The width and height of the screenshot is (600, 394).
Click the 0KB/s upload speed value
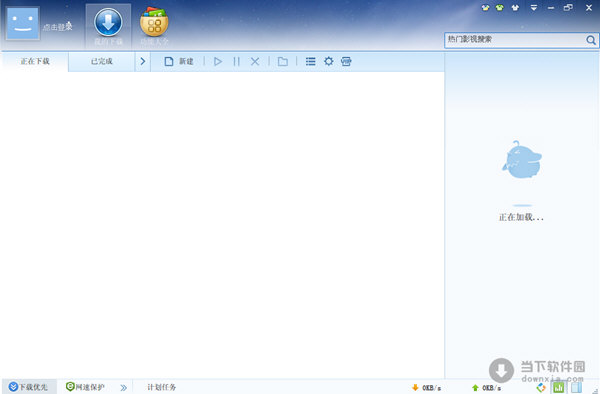click(x=491, y=388)
